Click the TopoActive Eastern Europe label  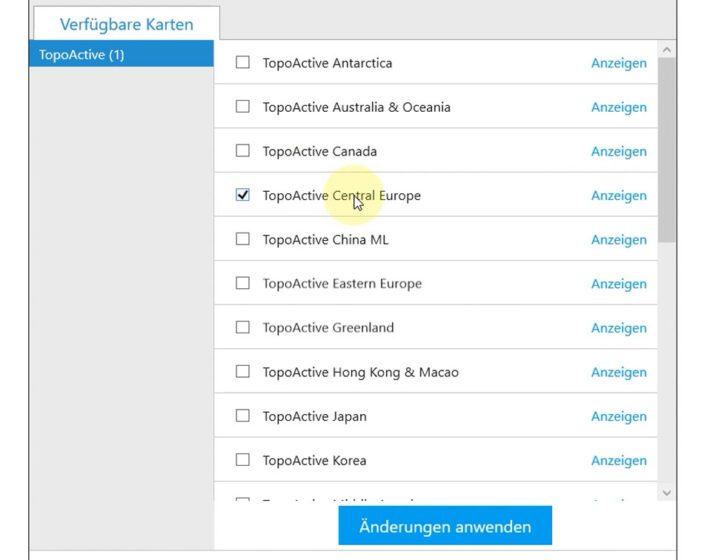click(x=342, y=283)
